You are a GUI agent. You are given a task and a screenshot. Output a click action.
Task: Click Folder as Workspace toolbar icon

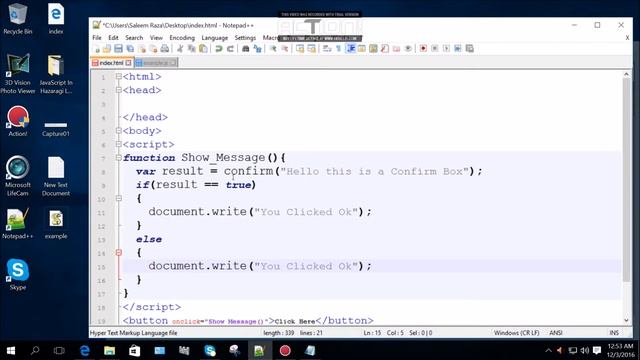point(396,49)
